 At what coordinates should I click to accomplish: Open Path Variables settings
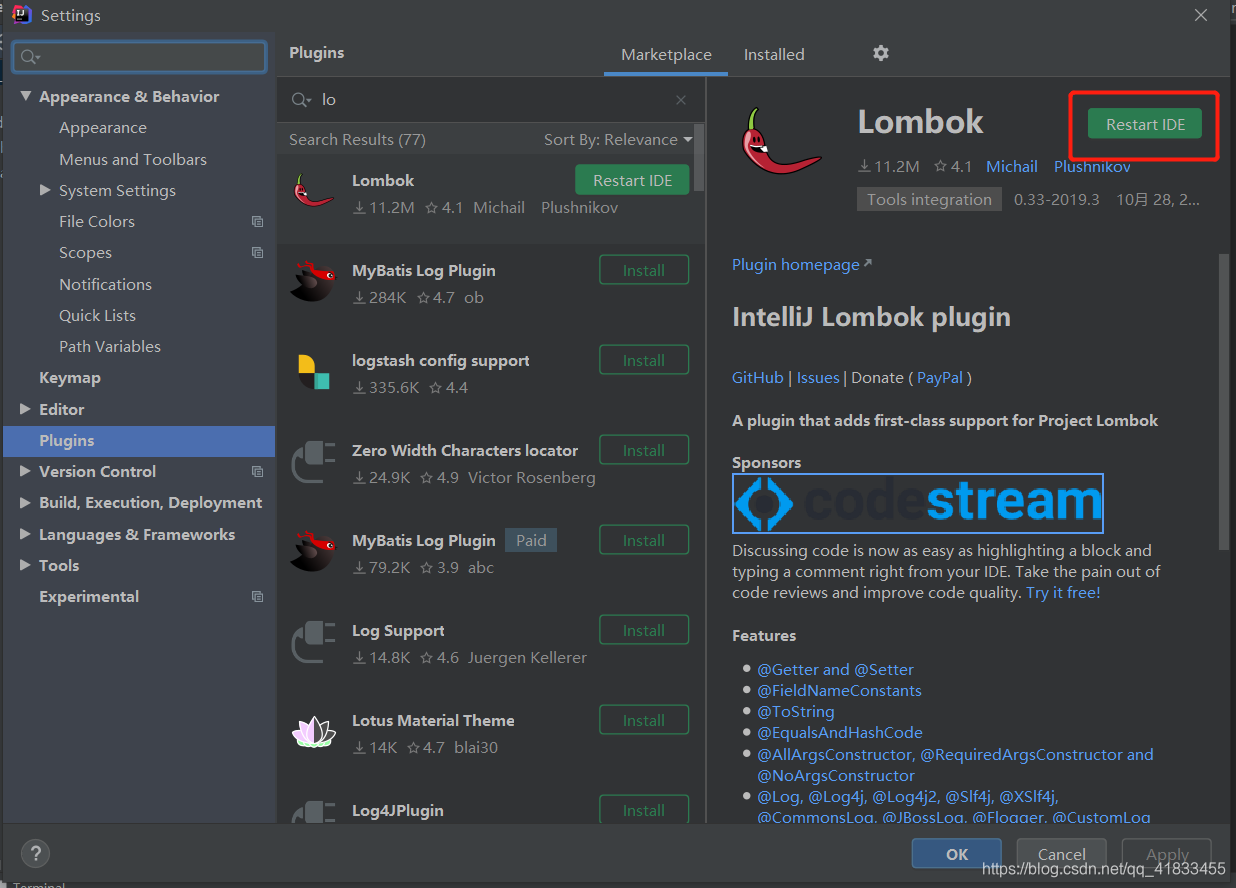pyautogui.click(x=110, y=346)
